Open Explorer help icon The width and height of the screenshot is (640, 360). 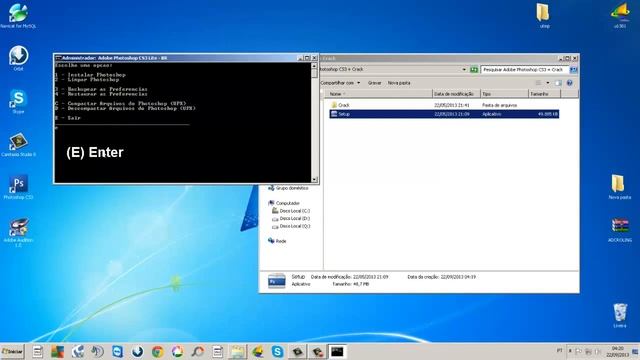[569, 83]
